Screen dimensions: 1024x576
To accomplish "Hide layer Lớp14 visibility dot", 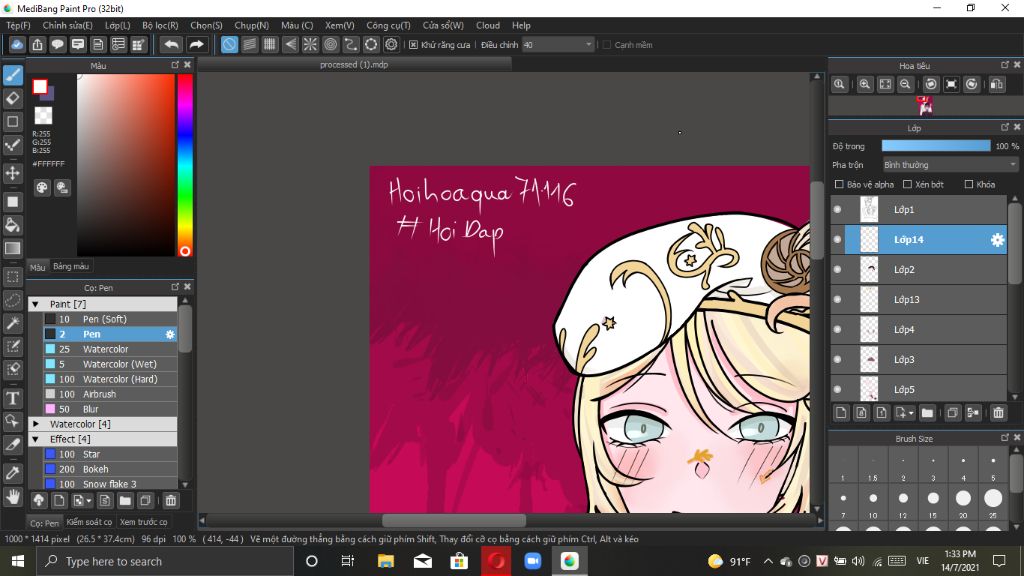I will click(838, 240).
